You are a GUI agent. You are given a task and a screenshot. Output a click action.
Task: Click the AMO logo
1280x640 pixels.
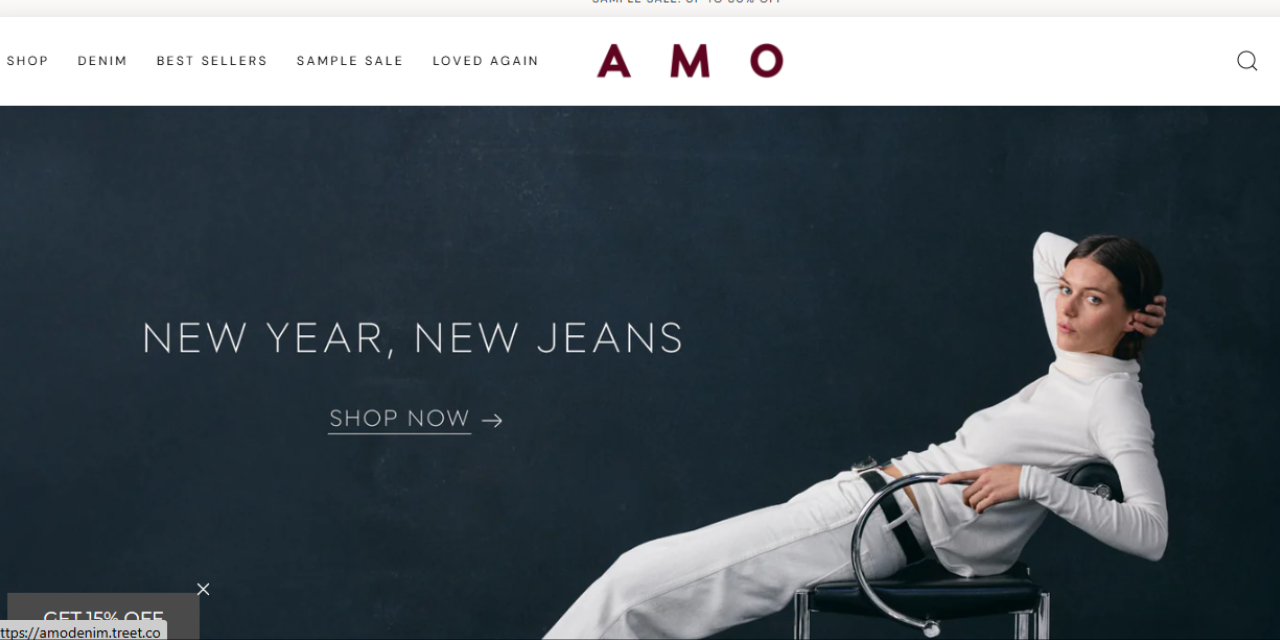click(x=690, y=61)
